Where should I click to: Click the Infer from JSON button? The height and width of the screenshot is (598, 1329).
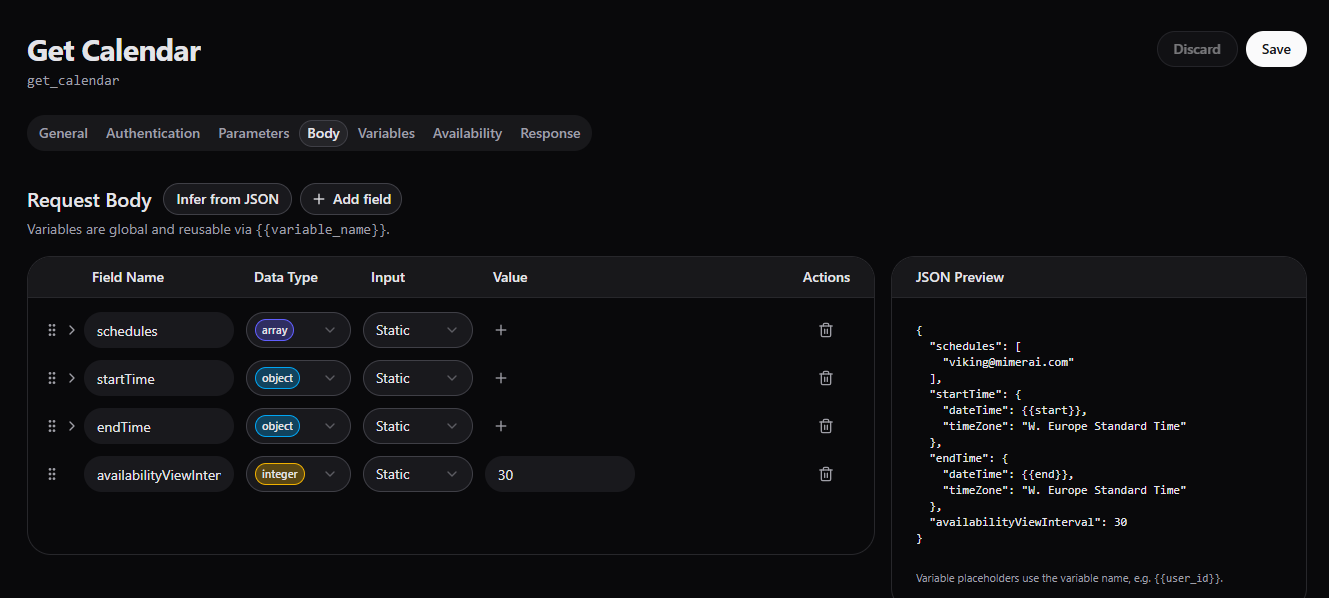(x=227, y=199)
